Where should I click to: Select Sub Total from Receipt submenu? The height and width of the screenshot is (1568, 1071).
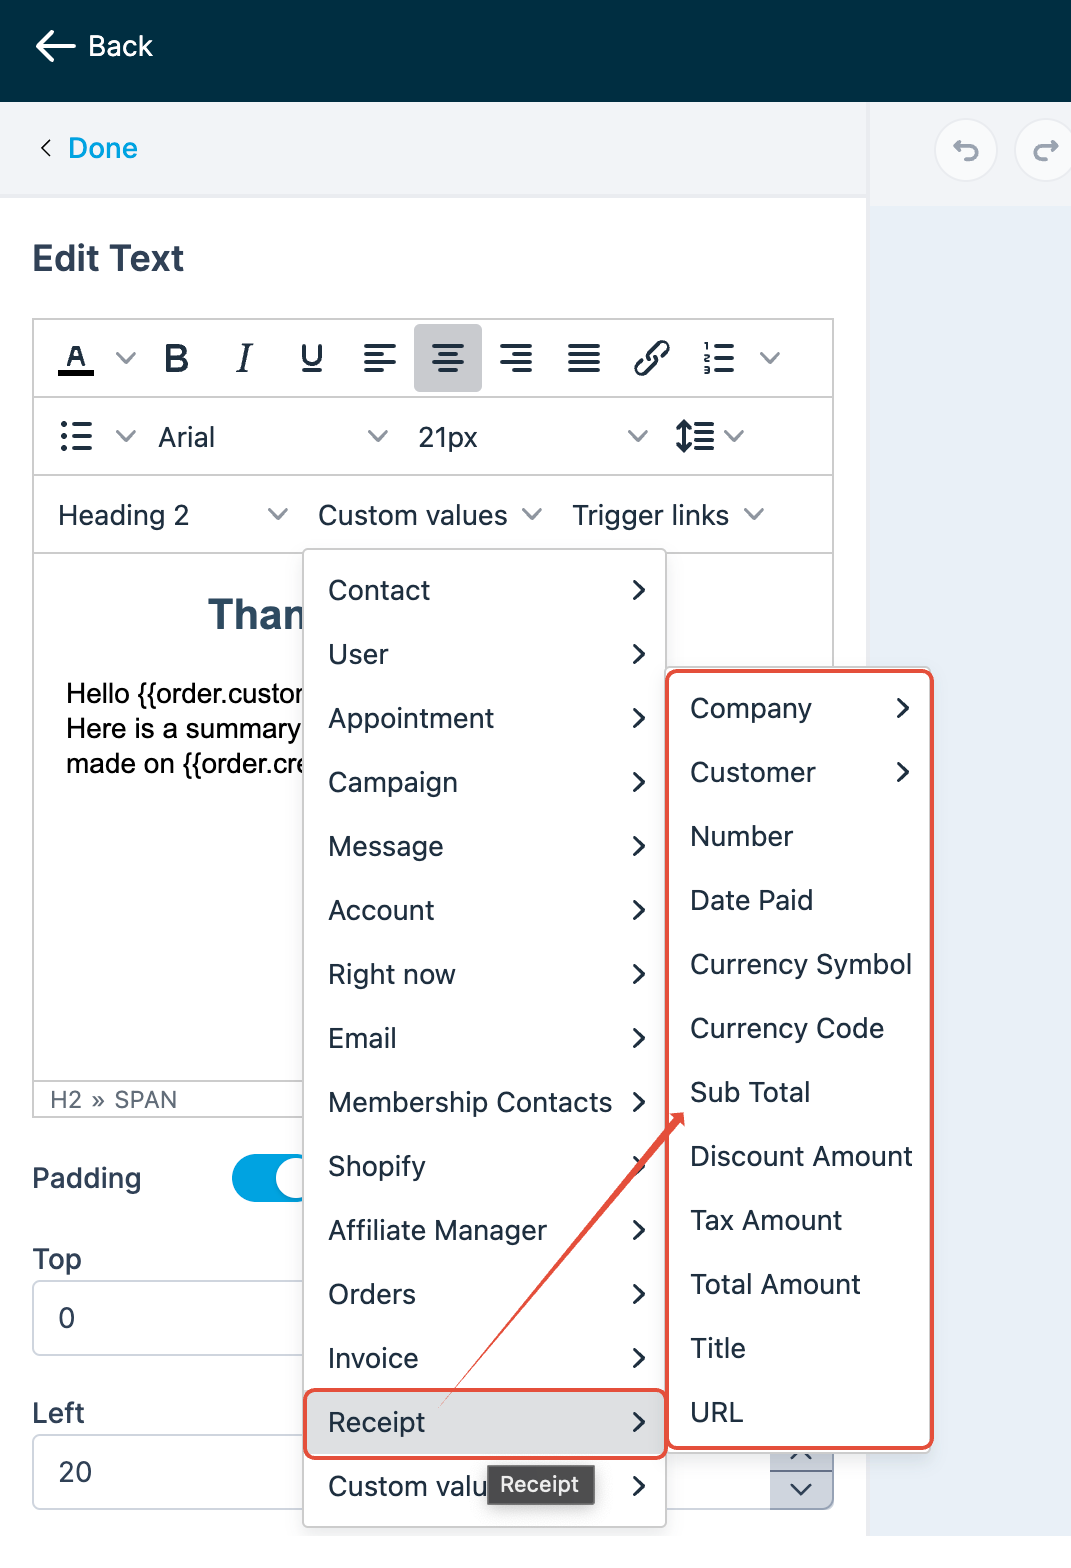750,1092
